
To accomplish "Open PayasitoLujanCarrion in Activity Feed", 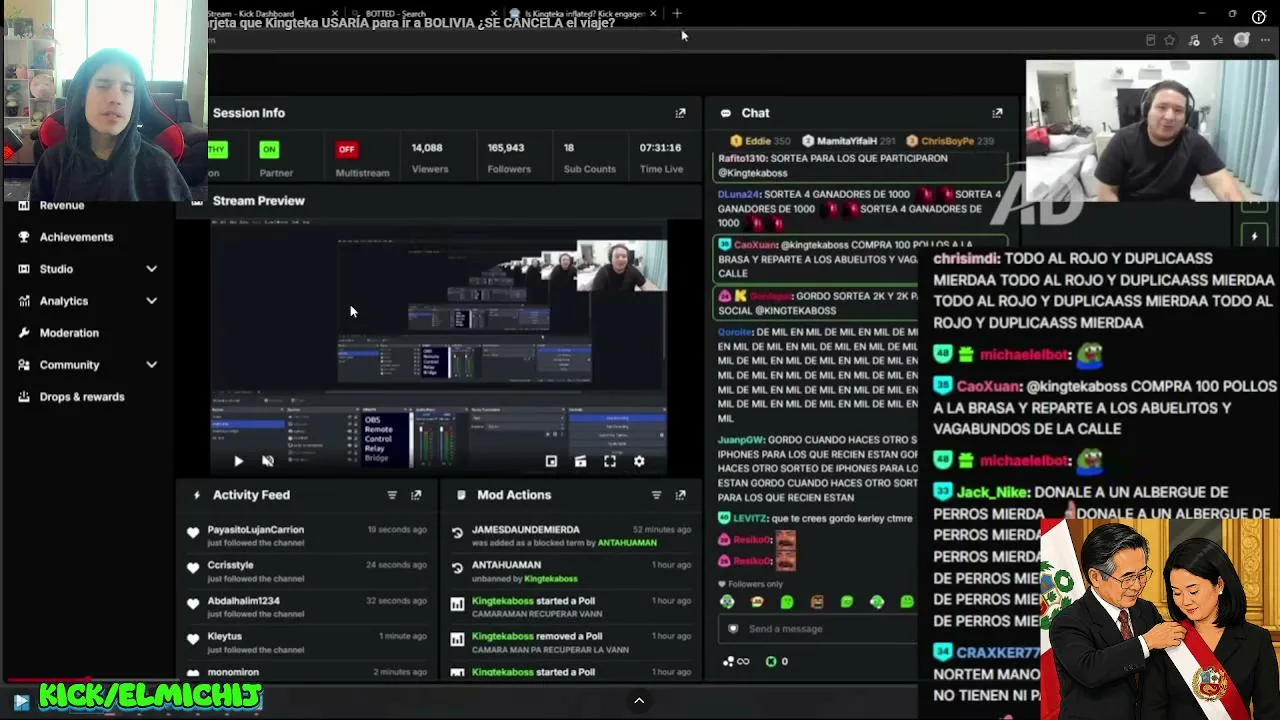I will click(255, 530).
